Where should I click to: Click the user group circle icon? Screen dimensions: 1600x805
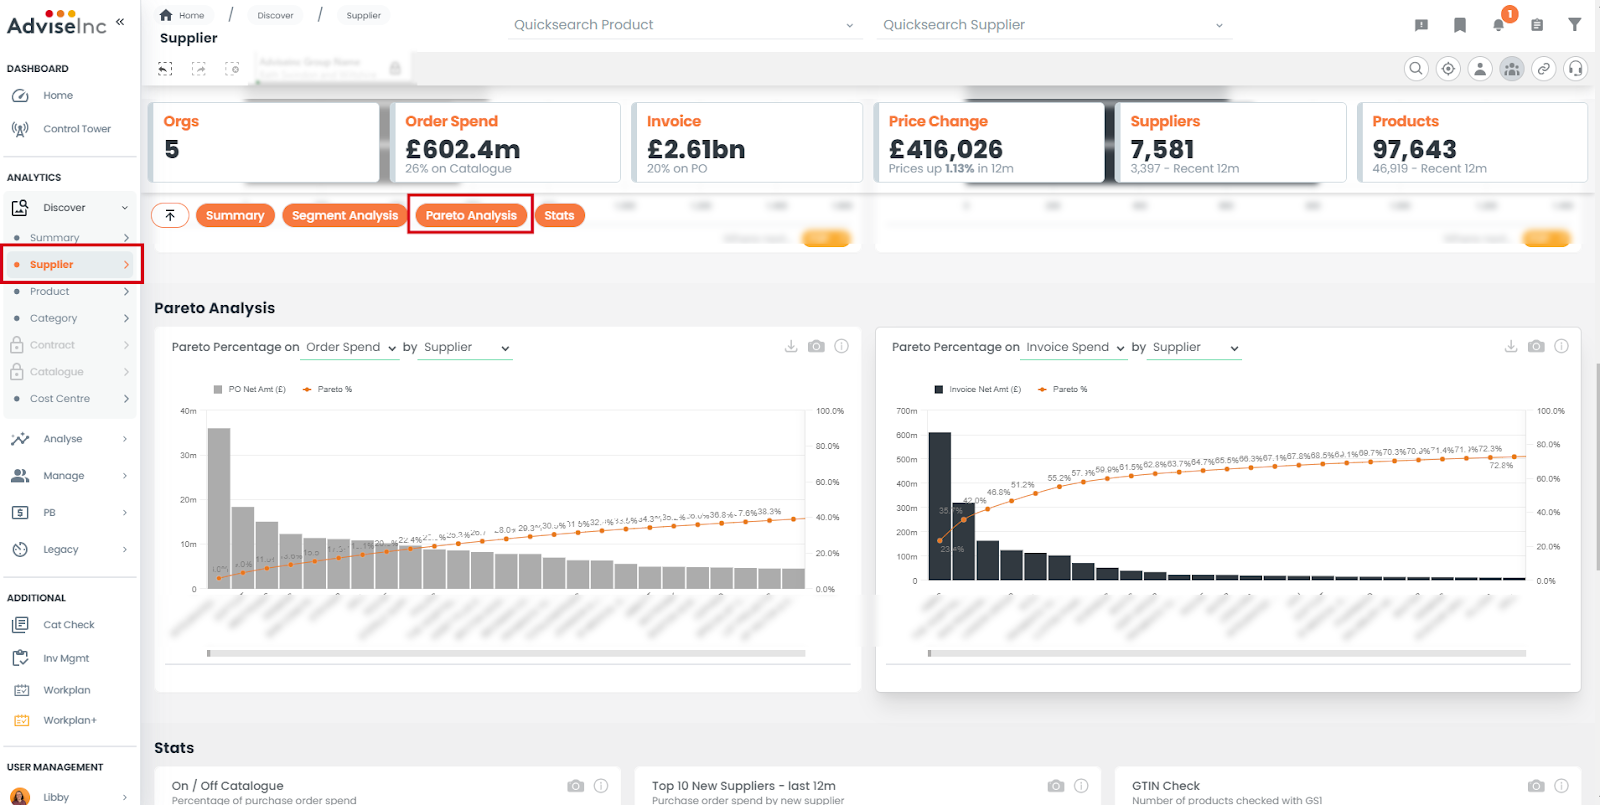1512,69
